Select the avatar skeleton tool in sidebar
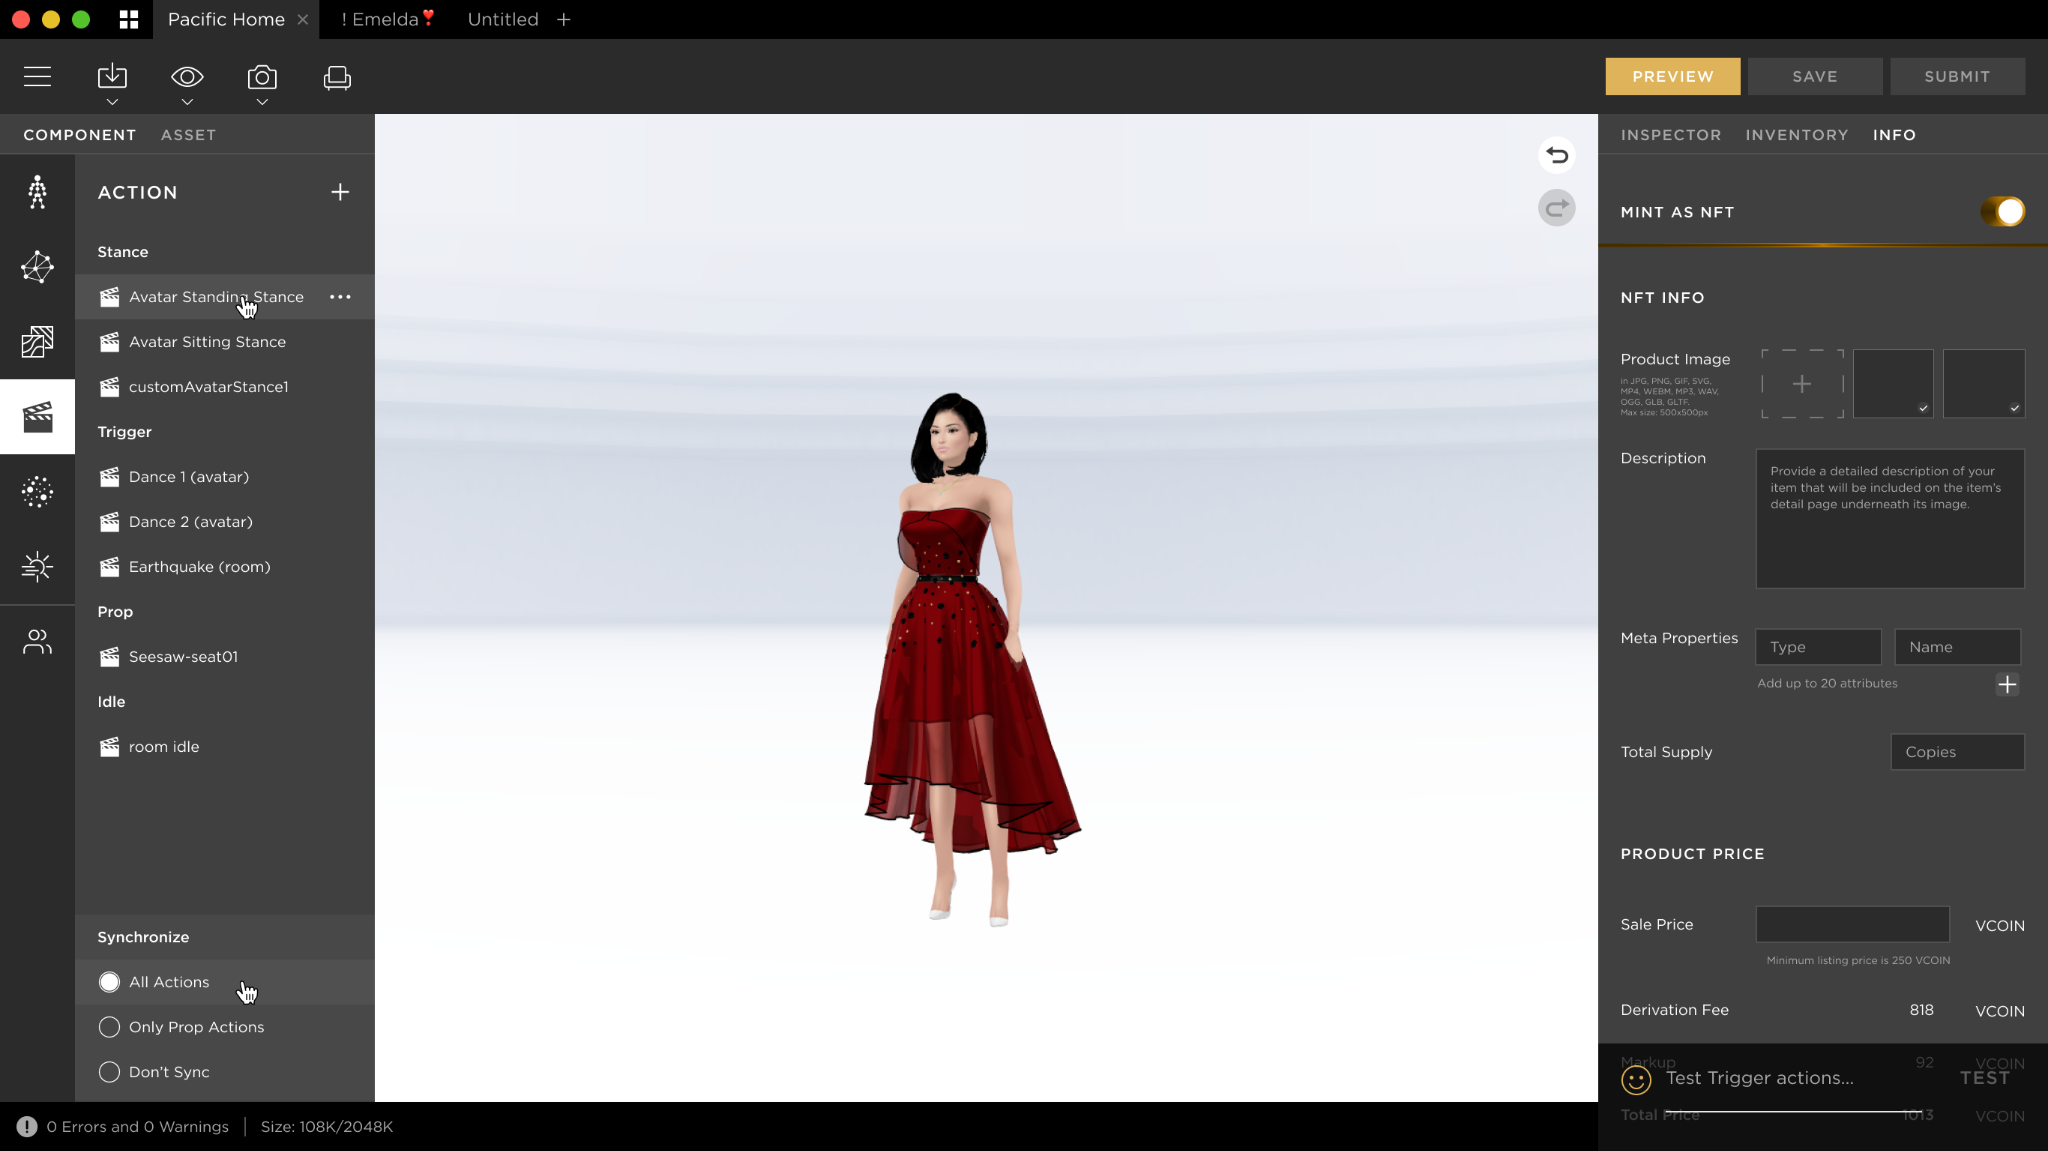 (37, 192)
